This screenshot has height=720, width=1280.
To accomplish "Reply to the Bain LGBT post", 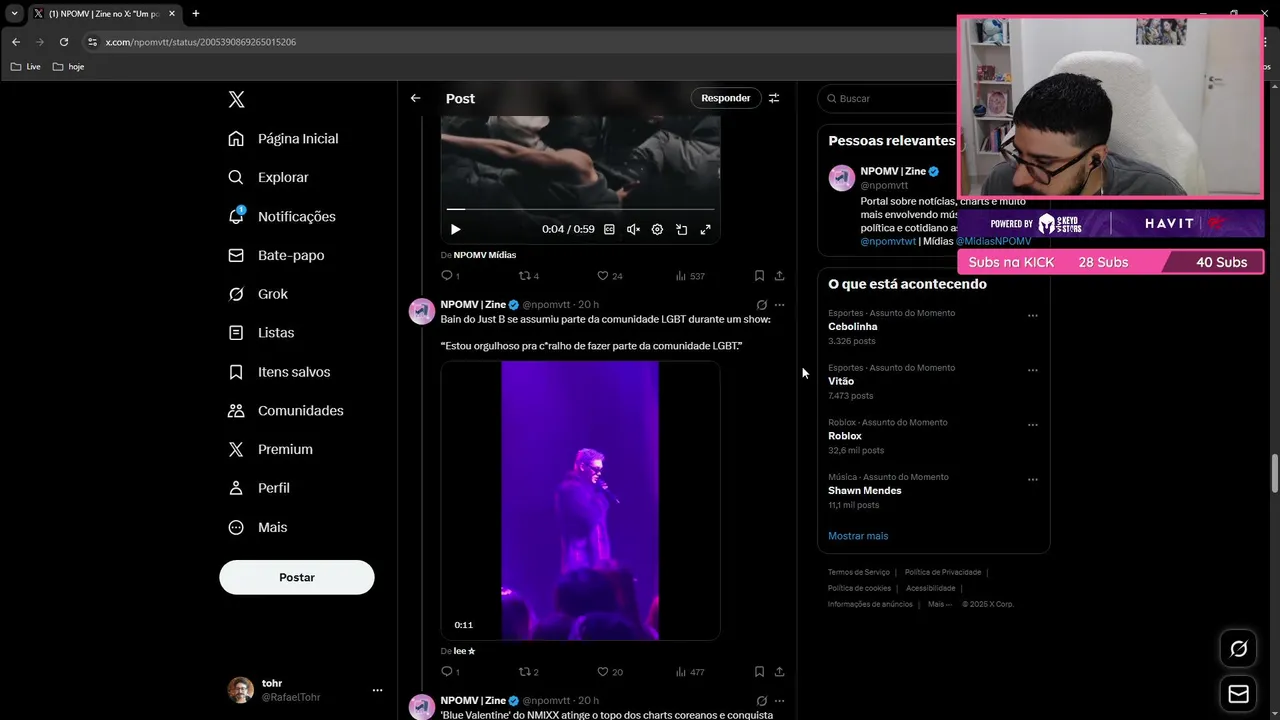I will 450,672.
